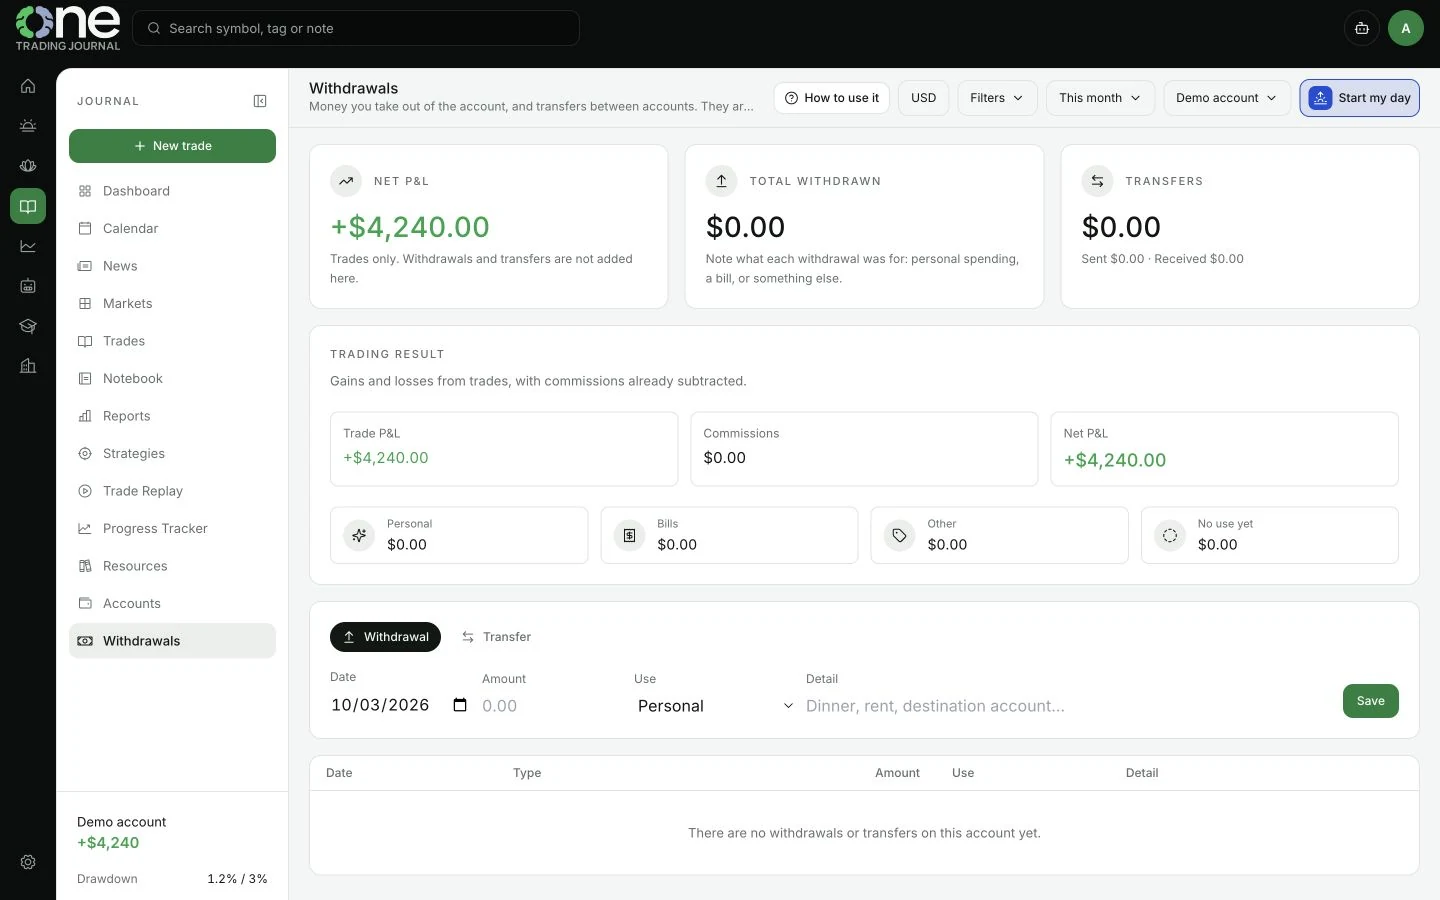Open the Filters dropdown
1440x900 pixels.
click(x=998, y=98)
